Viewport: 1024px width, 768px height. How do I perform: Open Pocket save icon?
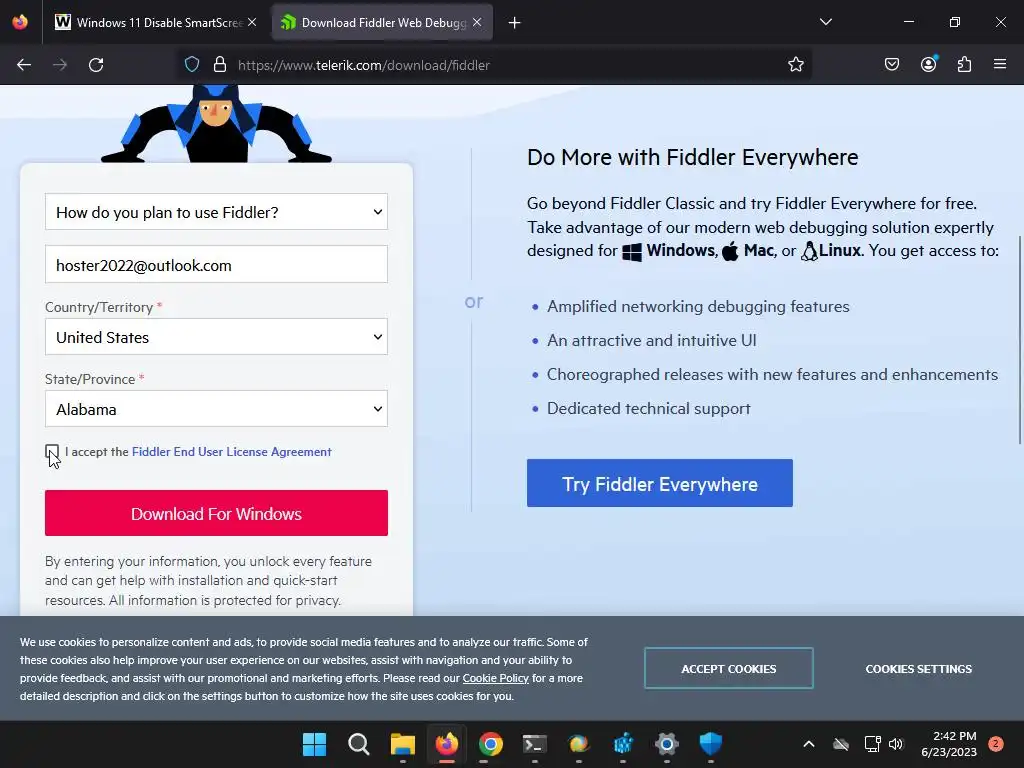coord(892,65)
